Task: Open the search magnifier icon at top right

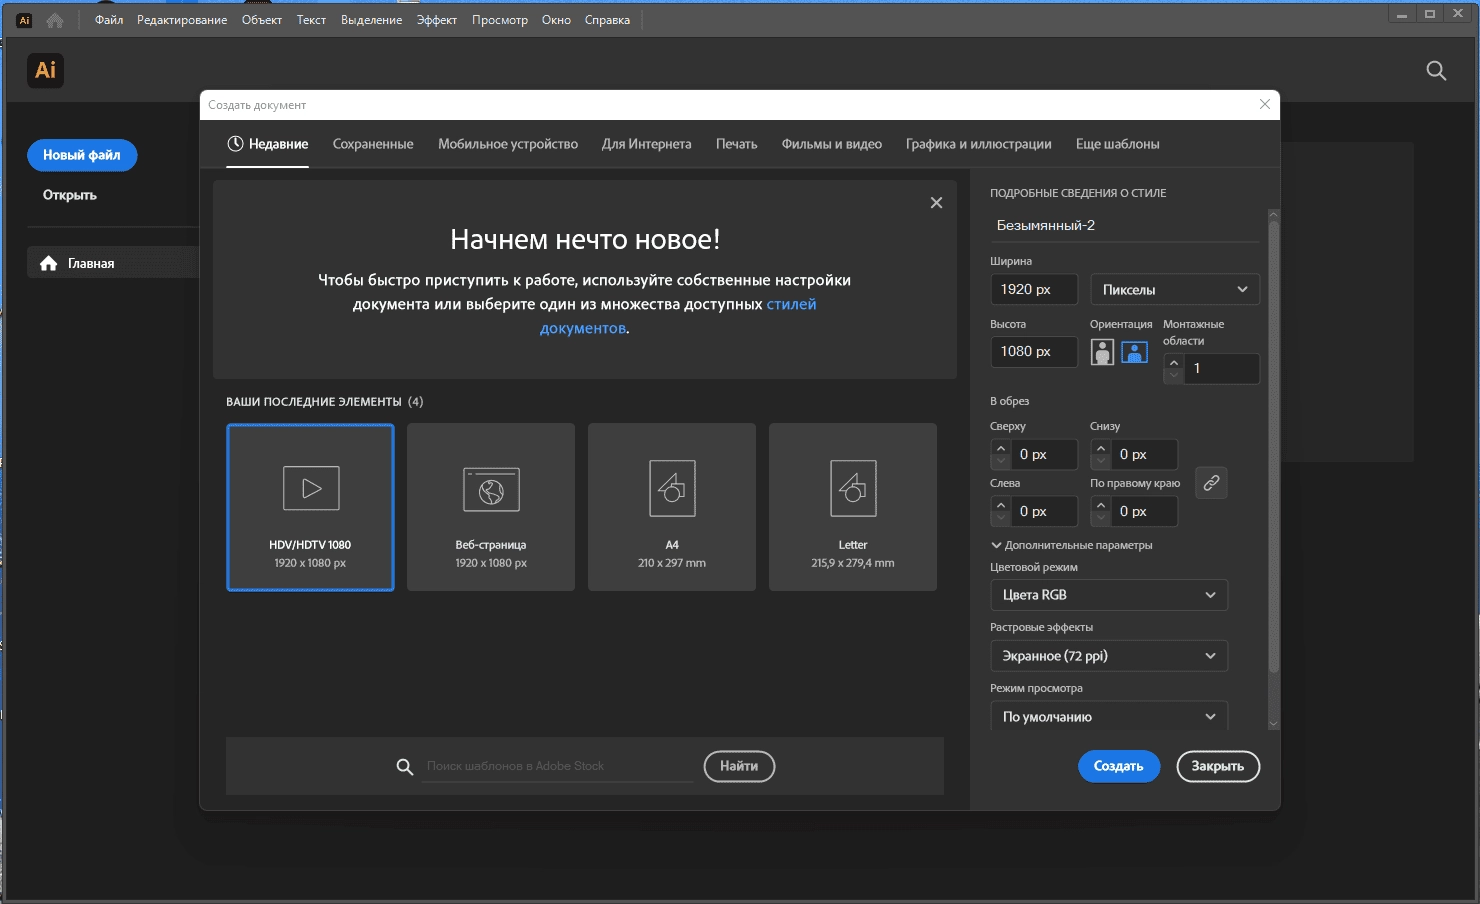Action: pos(1436,70)
